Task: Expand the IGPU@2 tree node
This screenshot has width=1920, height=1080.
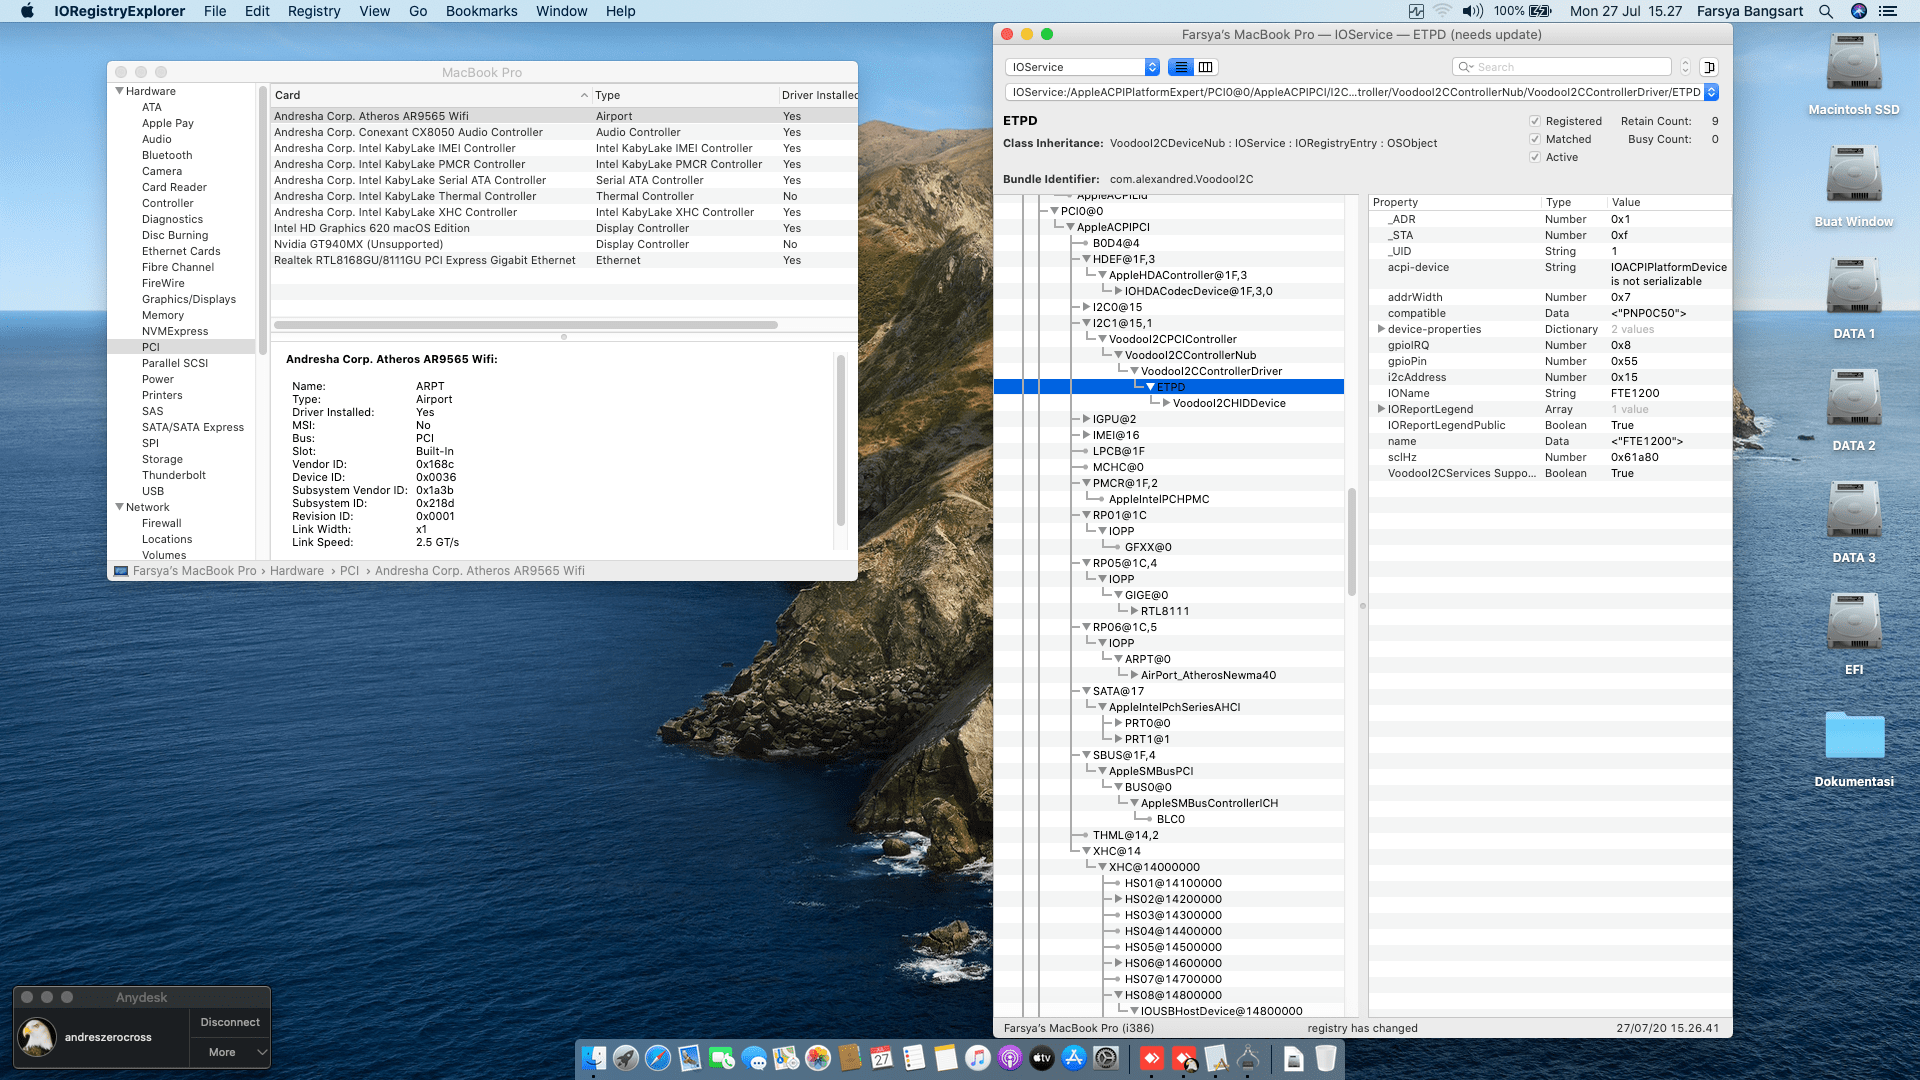Action: pos(1087,419)
